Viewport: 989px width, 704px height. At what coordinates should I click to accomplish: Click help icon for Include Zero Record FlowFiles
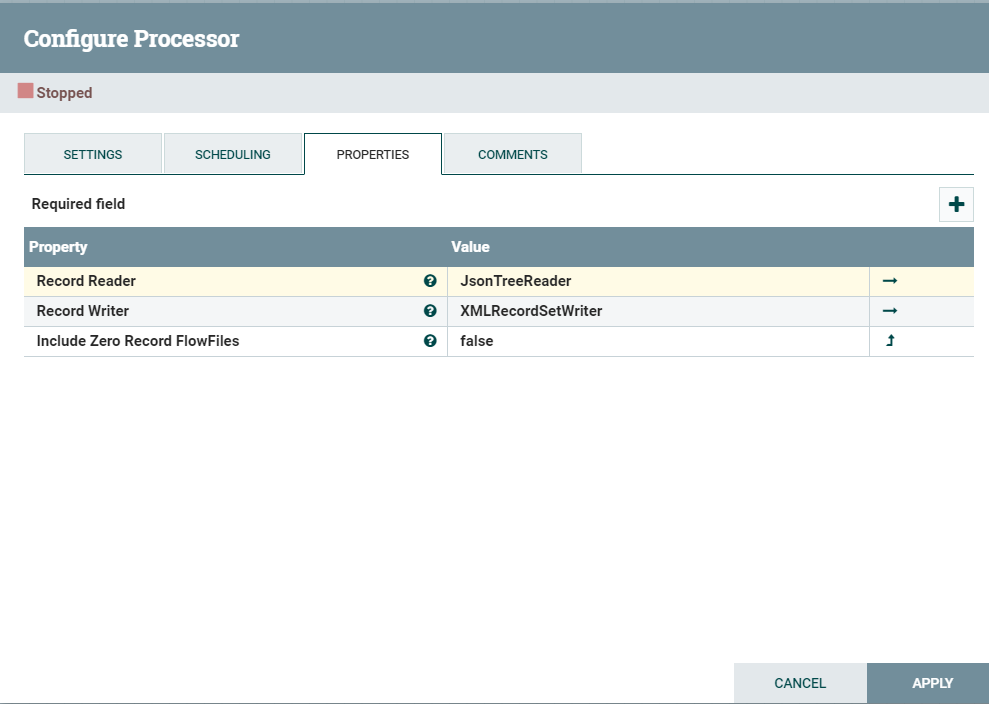(x=430, y=341)
